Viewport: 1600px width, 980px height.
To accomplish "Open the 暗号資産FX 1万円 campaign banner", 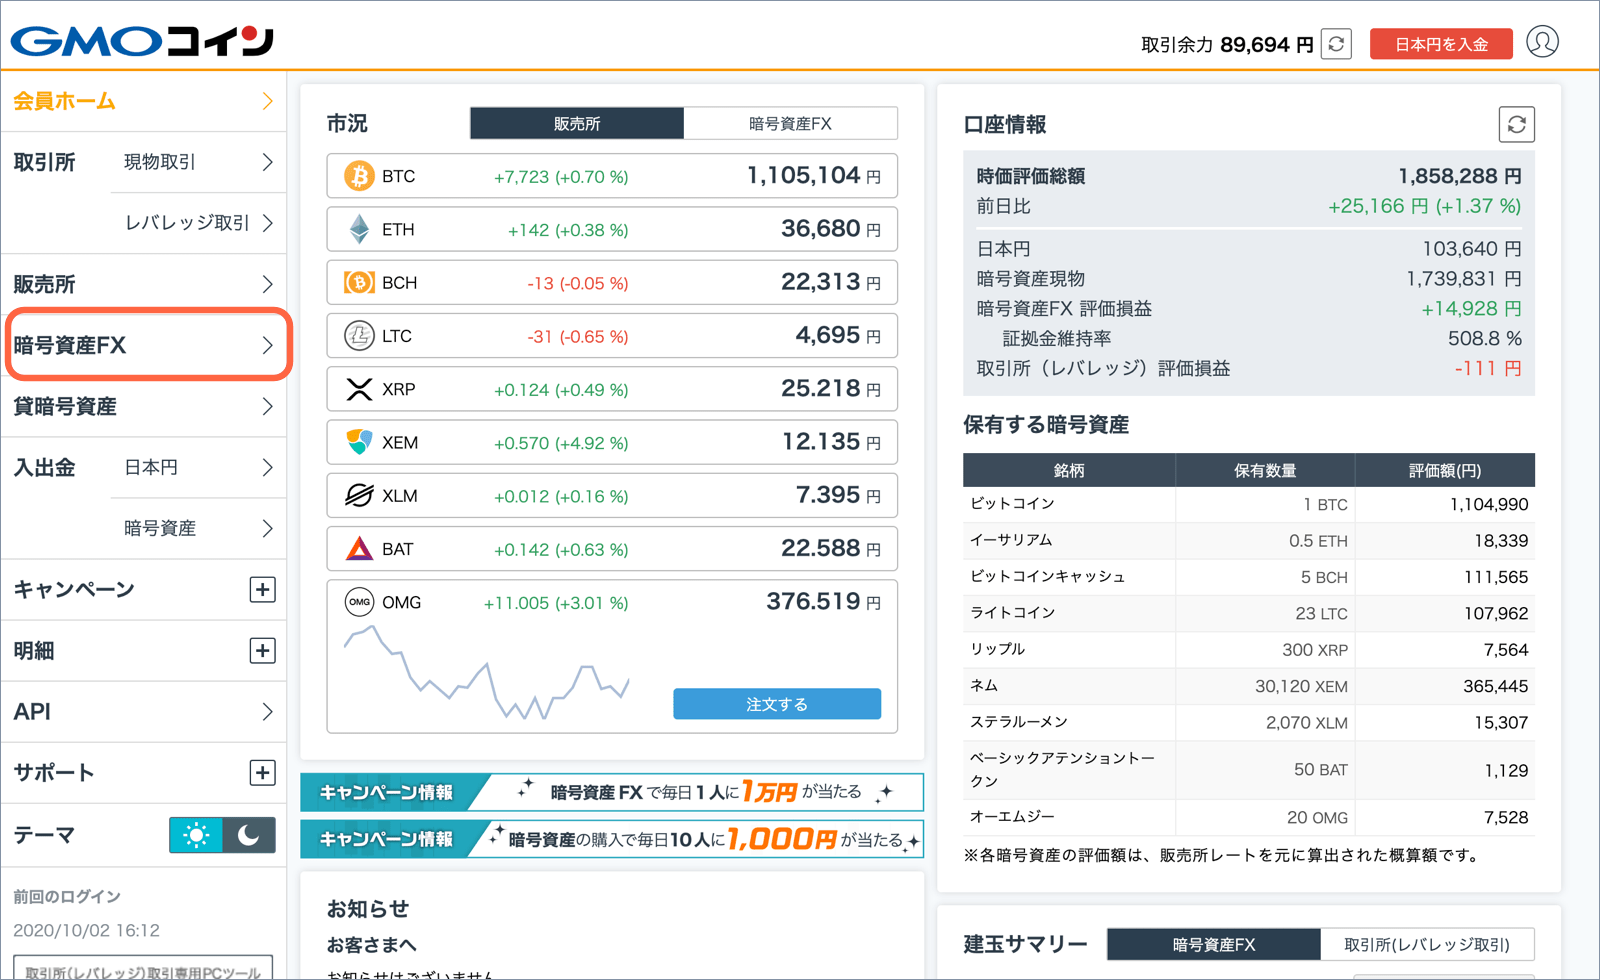I will pyautogui.click(x=612, y=792).
